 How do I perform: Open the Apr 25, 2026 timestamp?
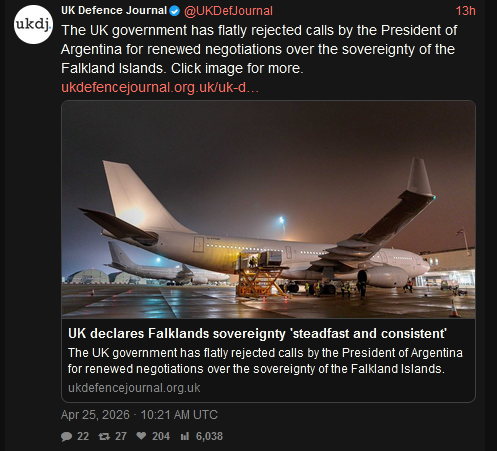139,415
